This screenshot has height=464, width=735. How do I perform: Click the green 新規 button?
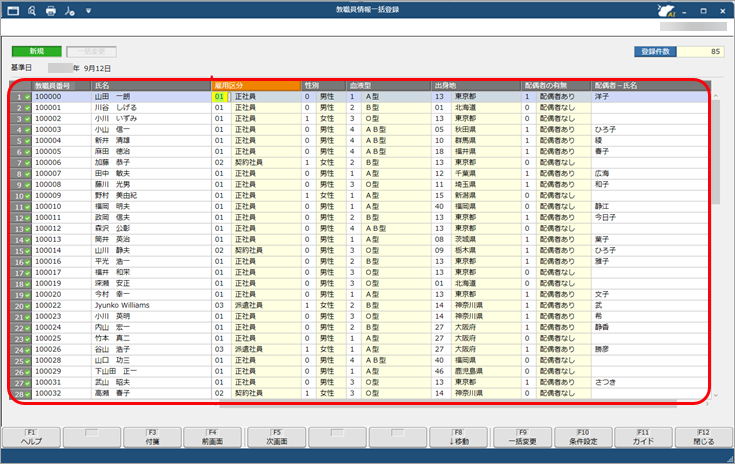pyautogui.click(x=36, y=51)
